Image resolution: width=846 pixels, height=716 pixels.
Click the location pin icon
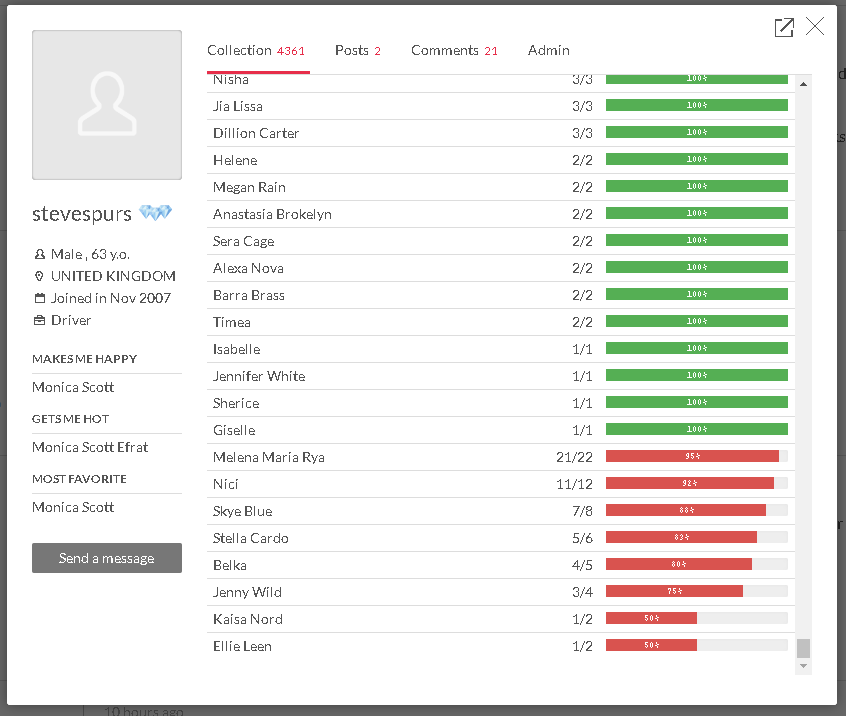40,277
